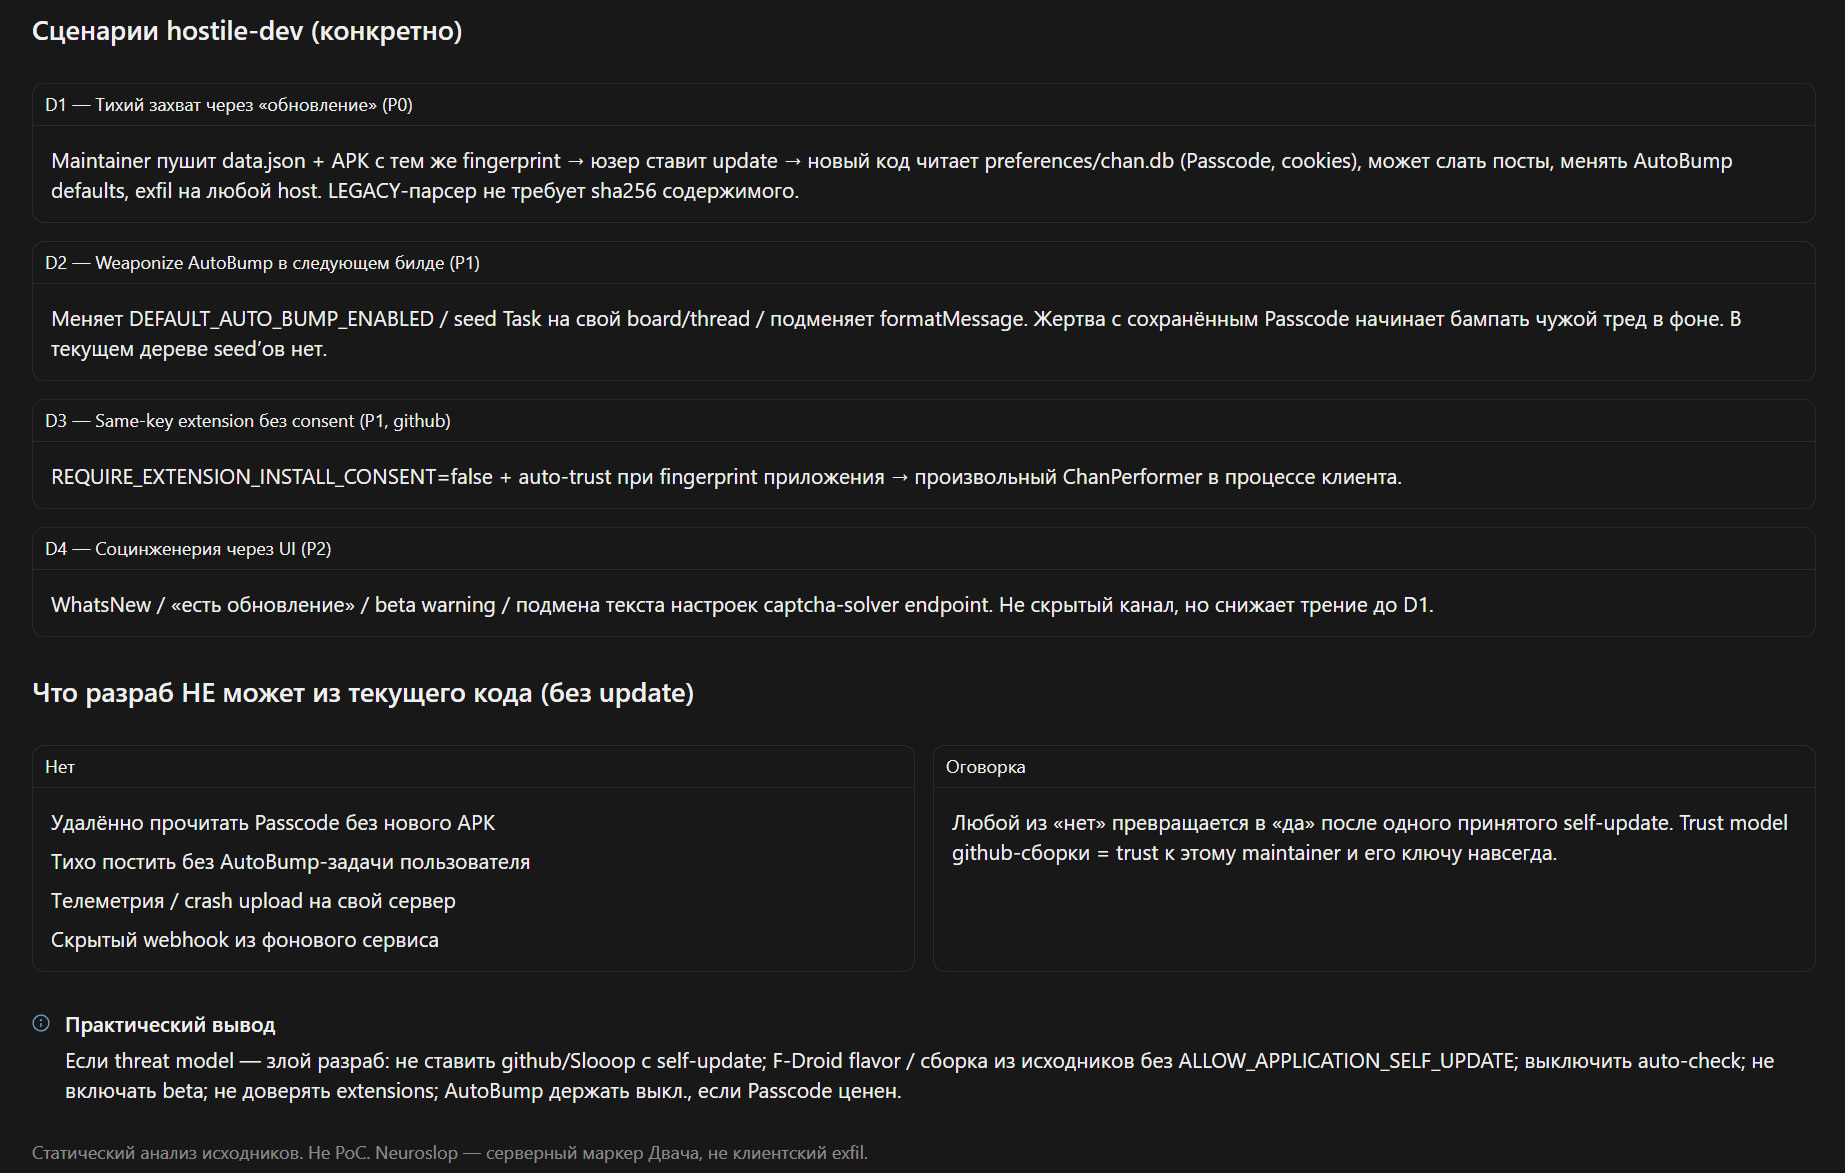The height and width of the screenshot is (1173, 1845).
Task: Click the Maintainer пушит data.json paragraph
Action: pyautogui.click(x=892, y=176)
